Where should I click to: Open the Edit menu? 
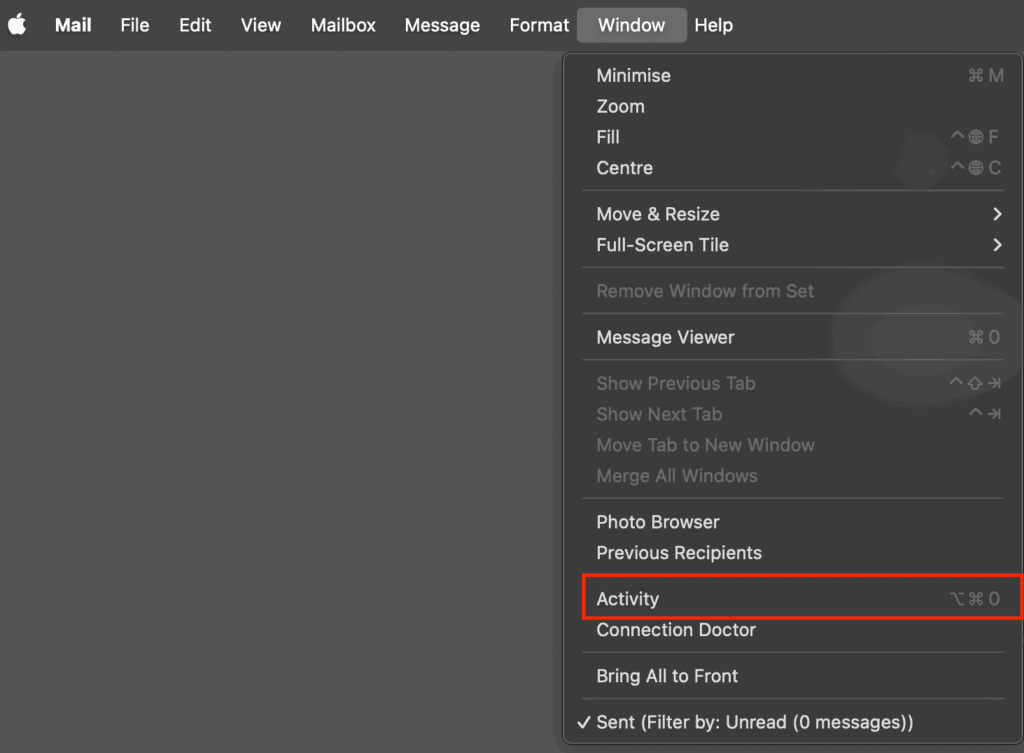pos(195,25)
